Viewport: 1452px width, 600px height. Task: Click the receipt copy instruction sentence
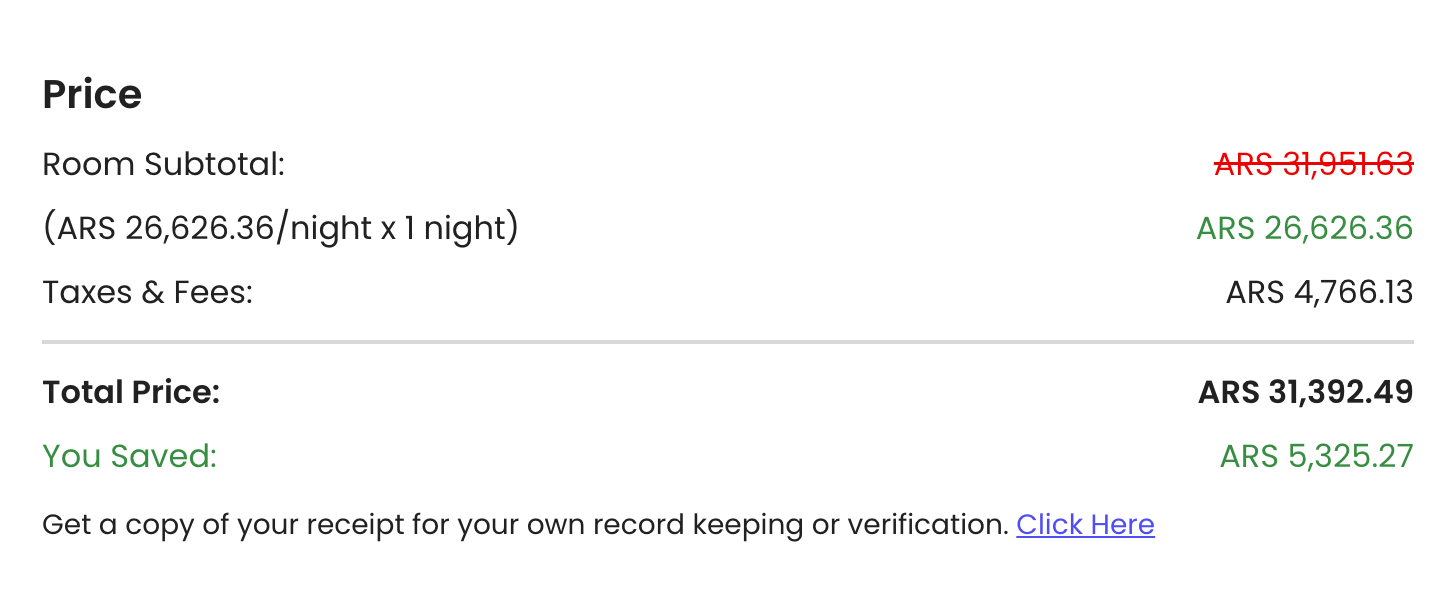pos(525,524)
